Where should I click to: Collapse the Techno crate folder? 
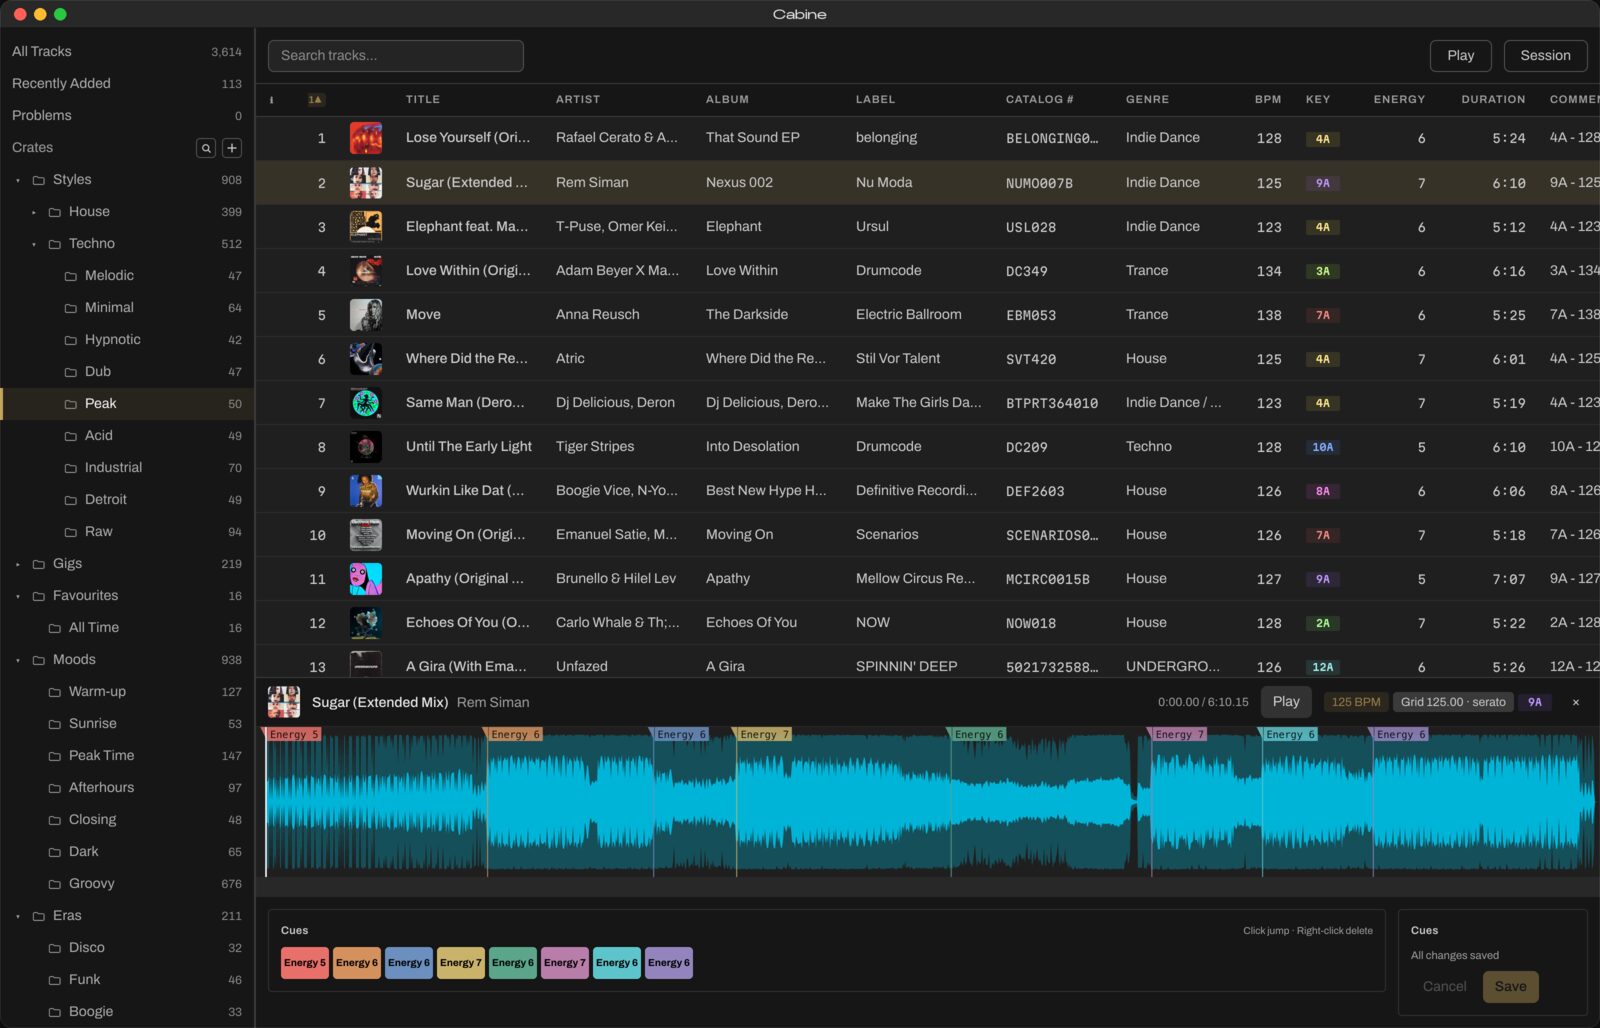34,244
